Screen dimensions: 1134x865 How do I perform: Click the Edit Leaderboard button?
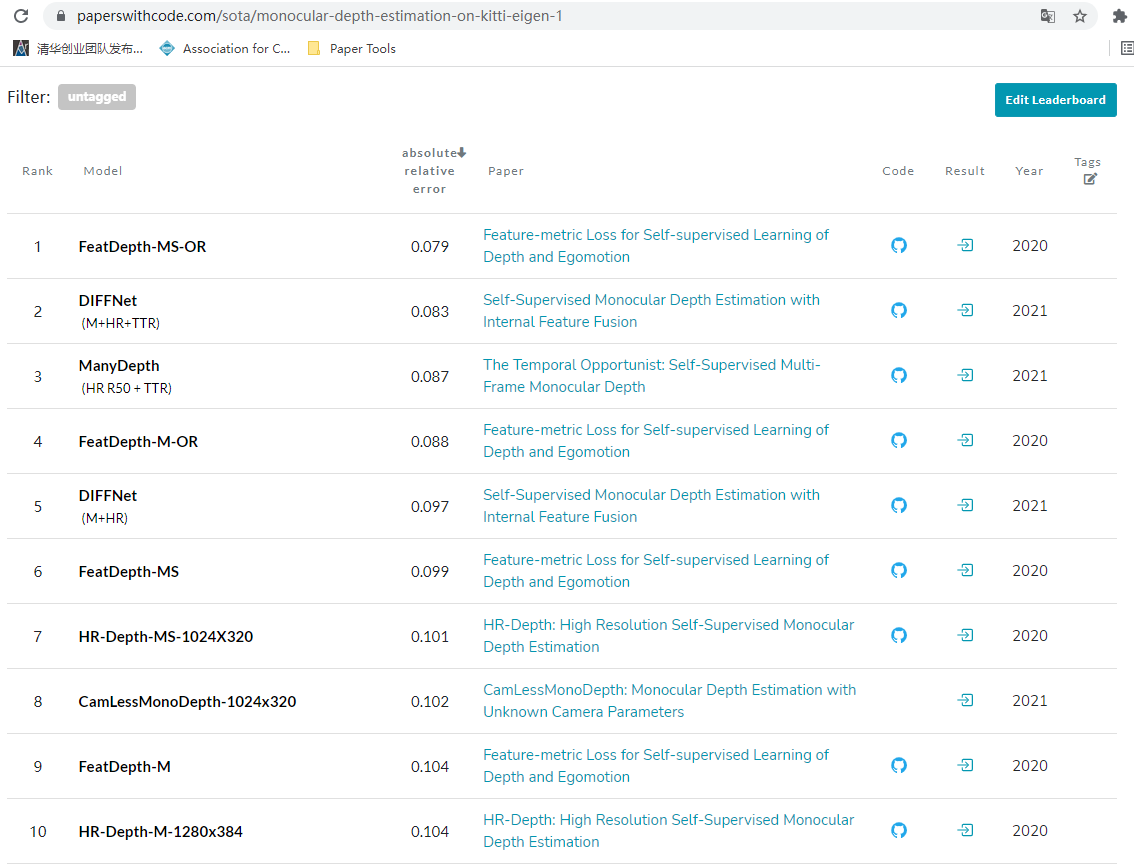pyautogui.click(x=1055, y=100)
